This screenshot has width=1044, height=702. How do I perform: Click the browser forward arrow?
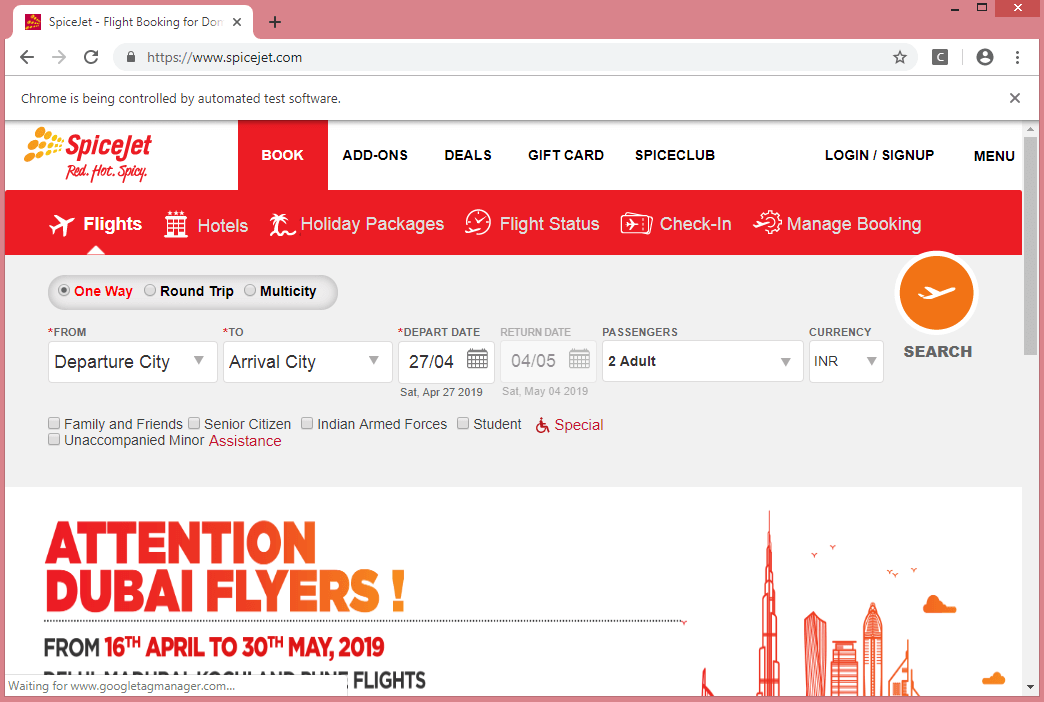(x=59, y=57)
